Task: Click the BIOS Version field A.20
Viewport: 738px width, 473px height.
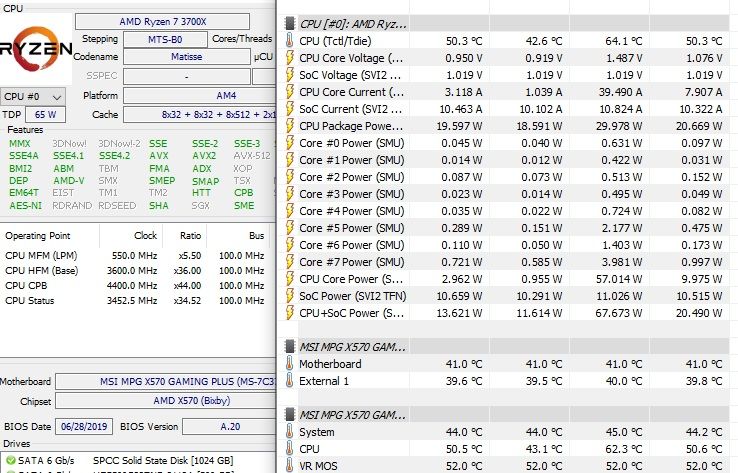Action: pos(229,427)
